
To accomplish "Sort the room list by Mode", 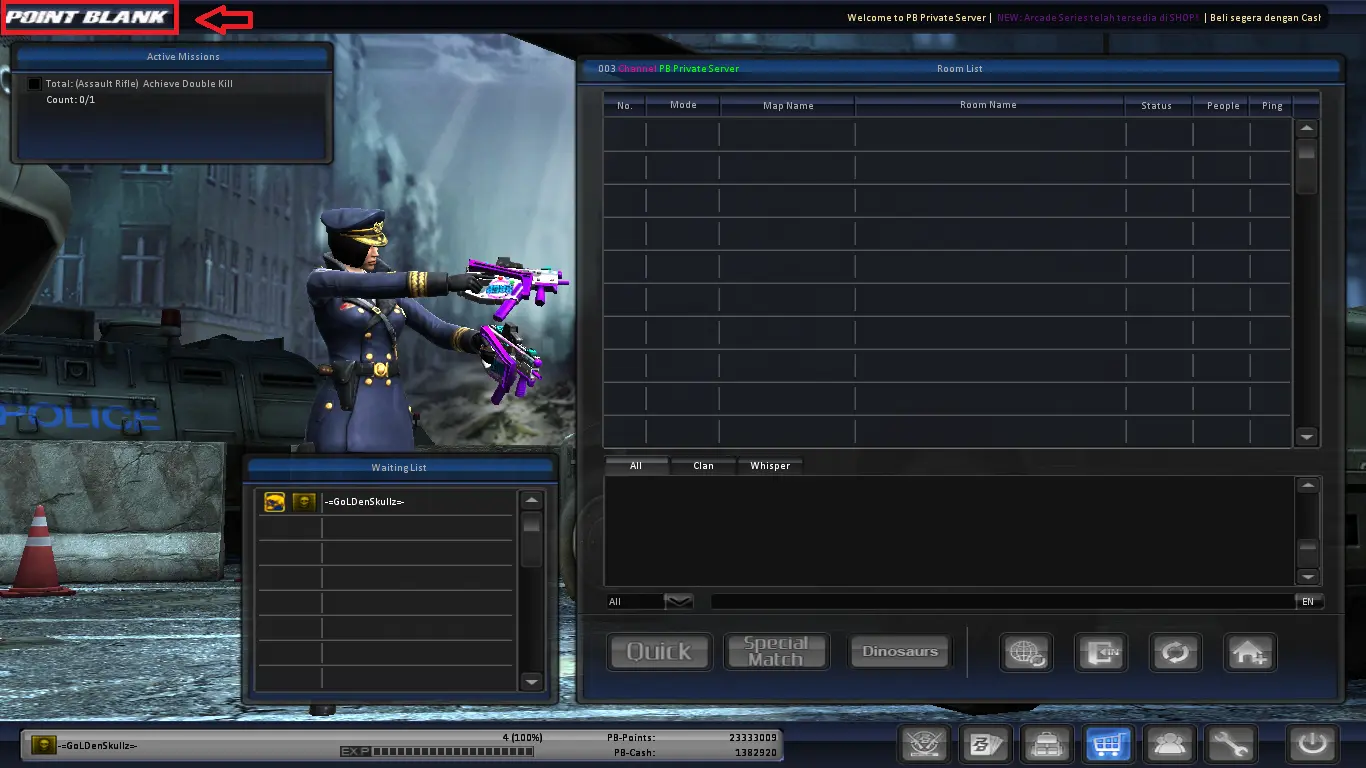I will click(683, 105).
